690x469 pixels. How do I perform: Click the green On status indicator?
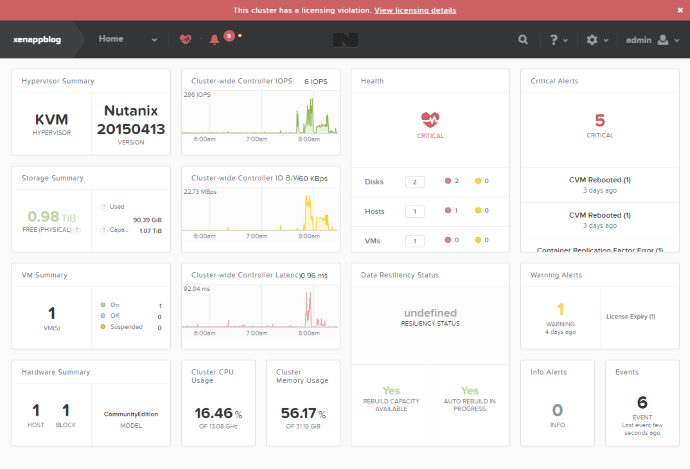tap(103, 304)
